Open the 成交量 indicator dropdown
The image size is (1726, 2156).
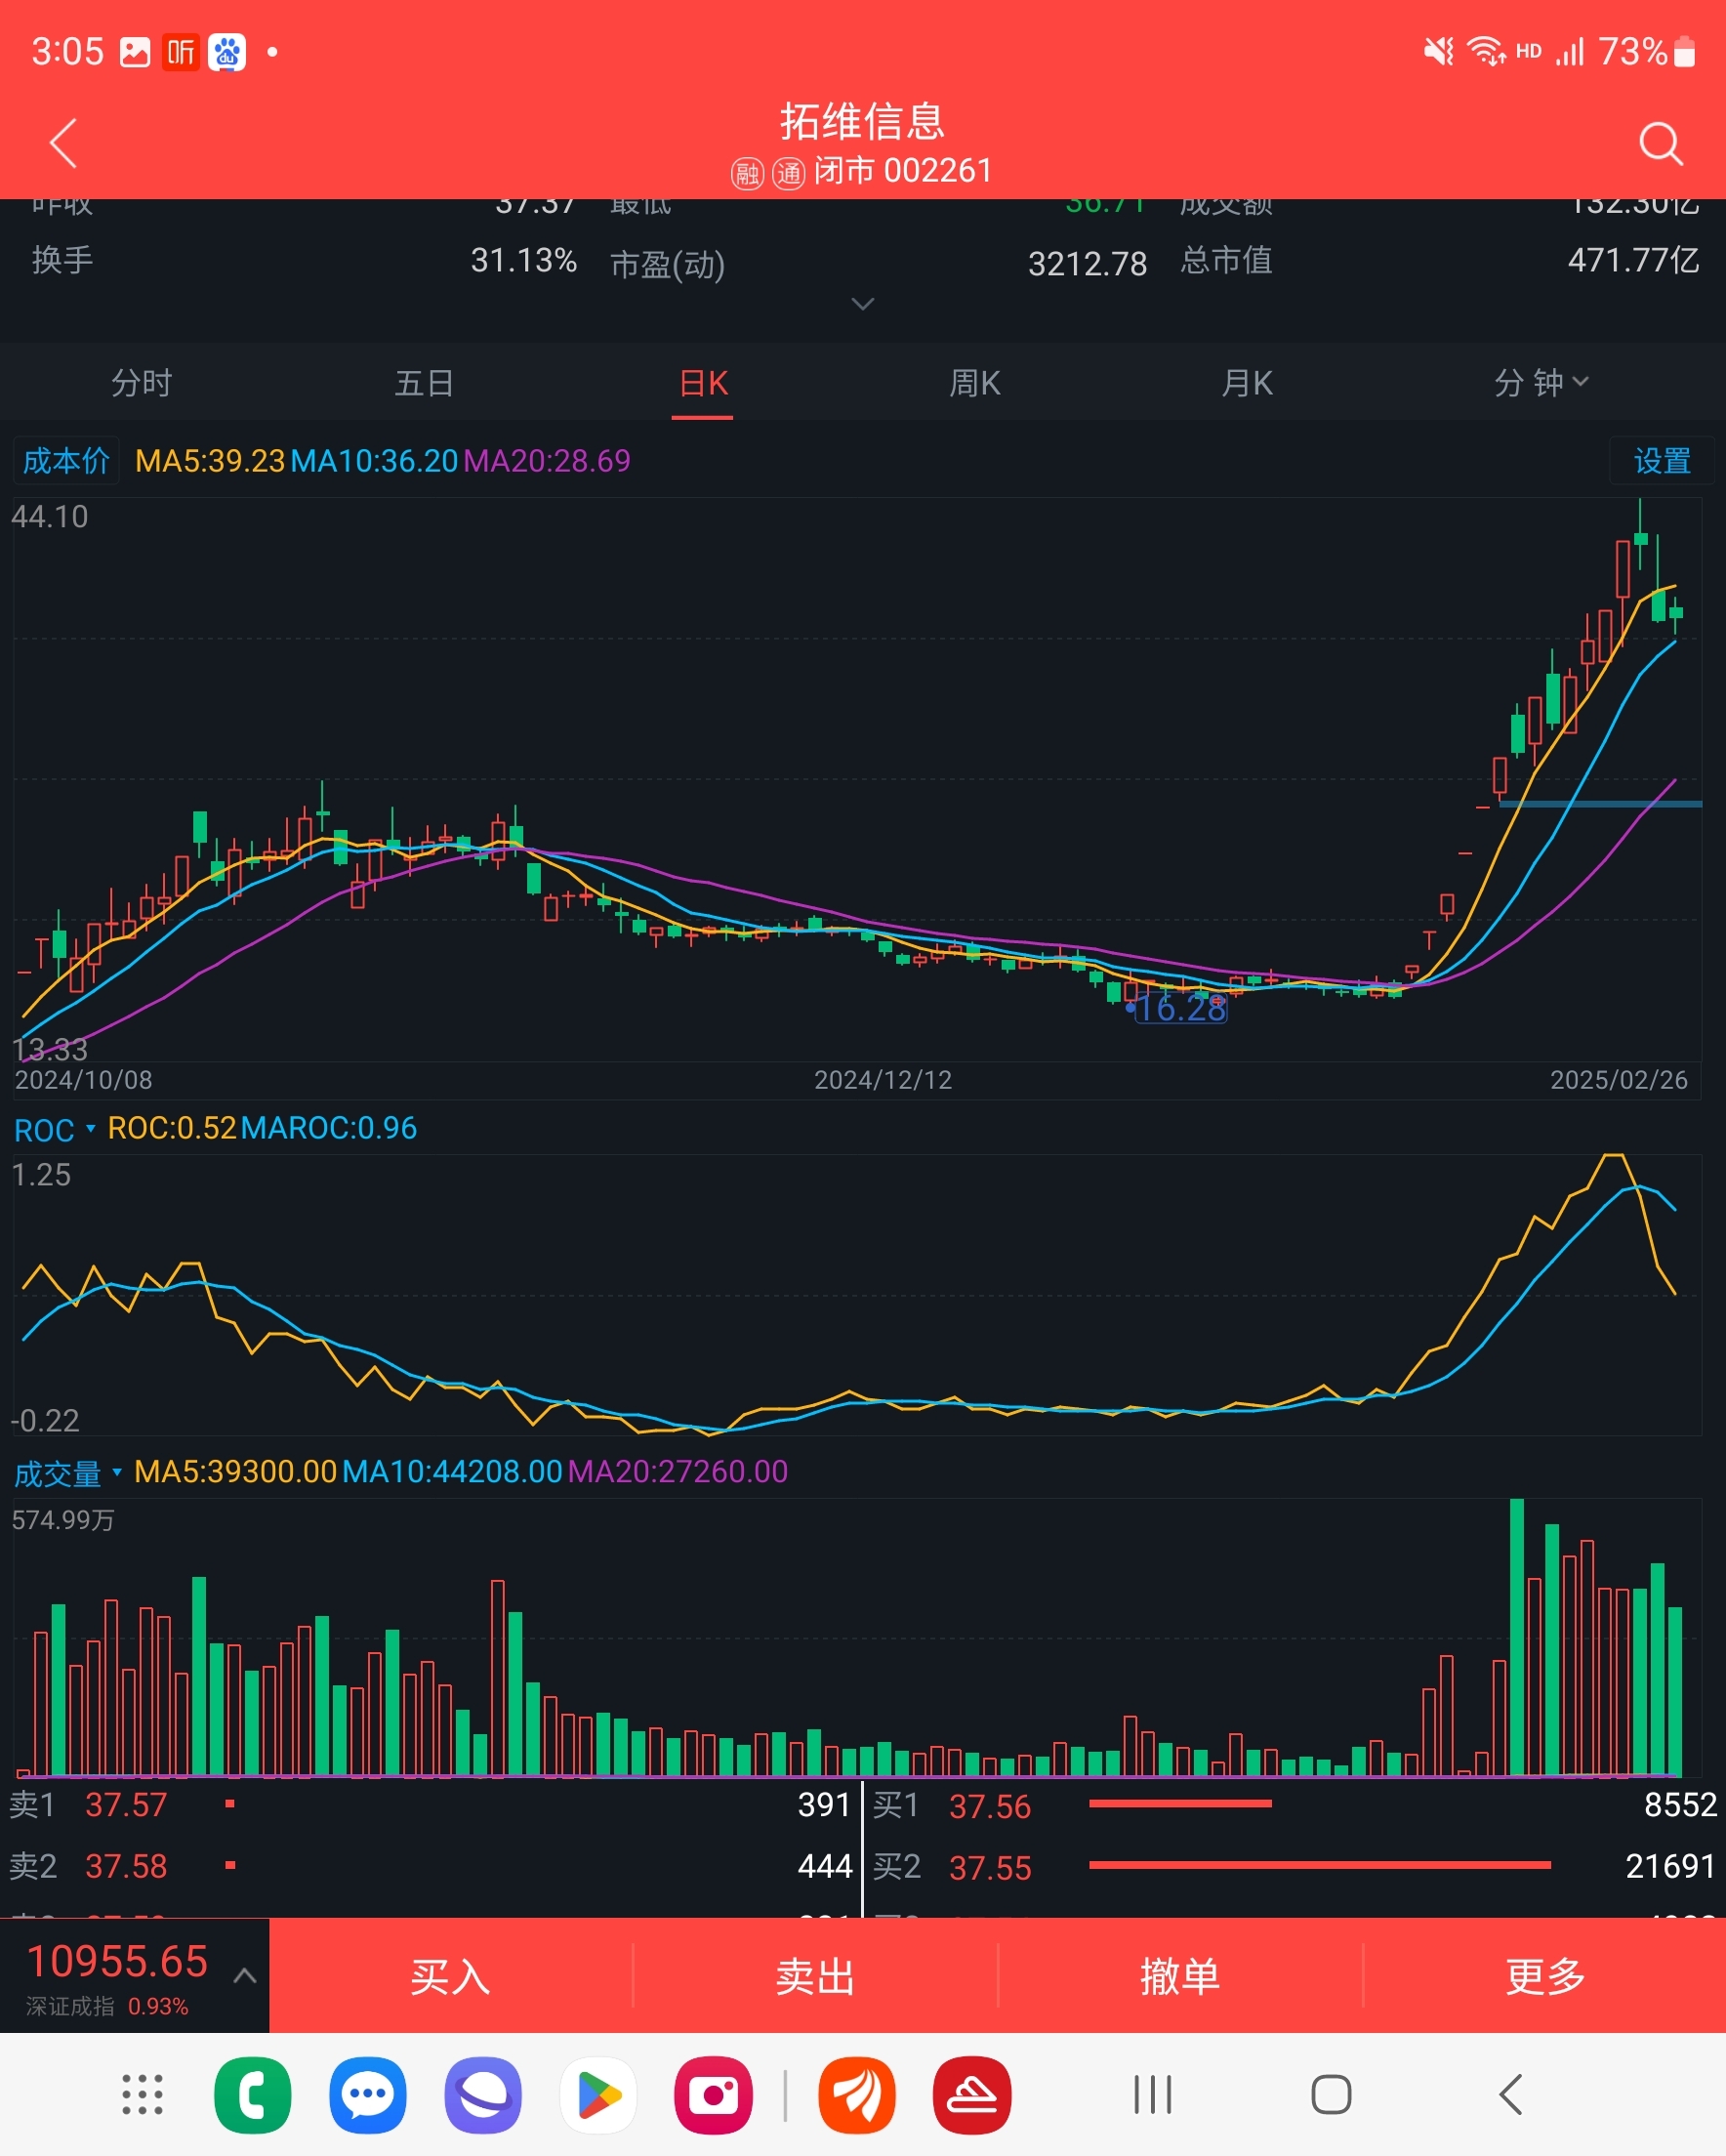click(x=67, y=1473)
